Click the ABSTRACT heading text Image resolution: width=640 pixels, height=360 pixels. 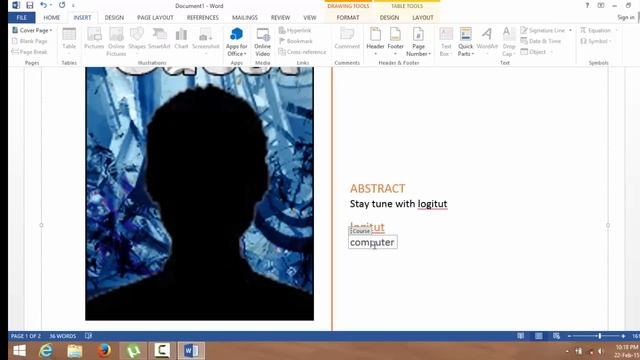[x=377, y=188]
